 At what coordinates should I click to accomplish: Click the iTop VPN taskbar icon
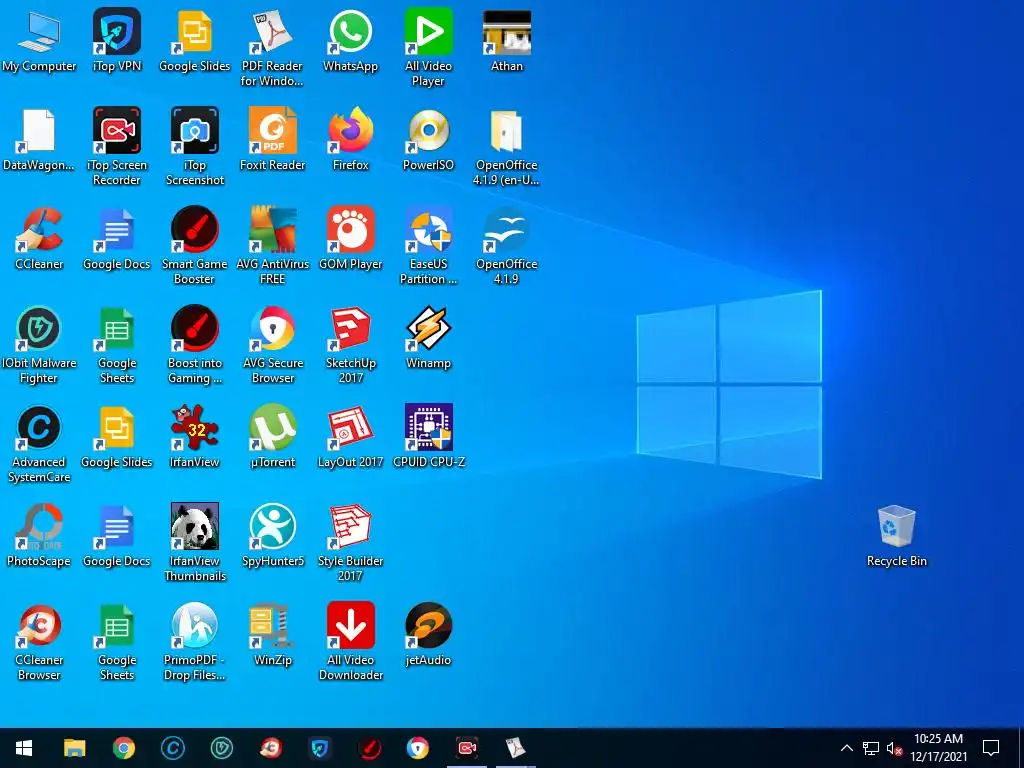[x=319, y=748]
